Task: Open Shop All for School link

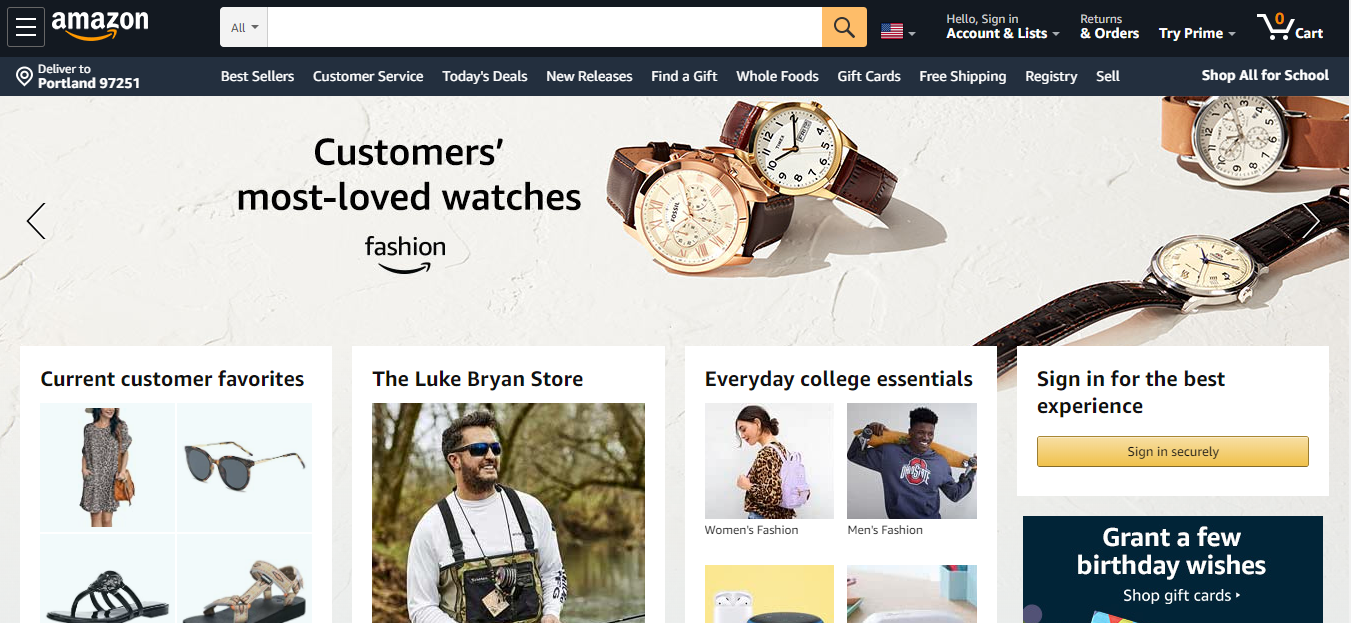Action: coord(1265,75)
